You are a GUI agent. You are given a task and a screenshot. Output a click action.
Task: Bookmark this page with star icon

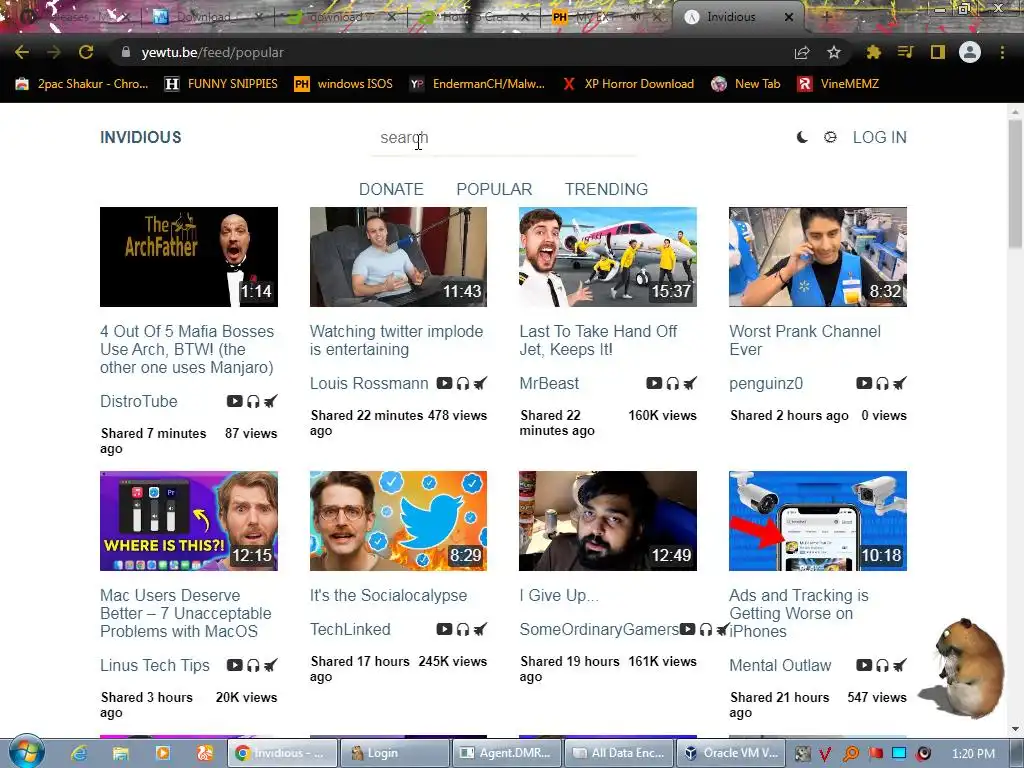[x=833, y=52]
